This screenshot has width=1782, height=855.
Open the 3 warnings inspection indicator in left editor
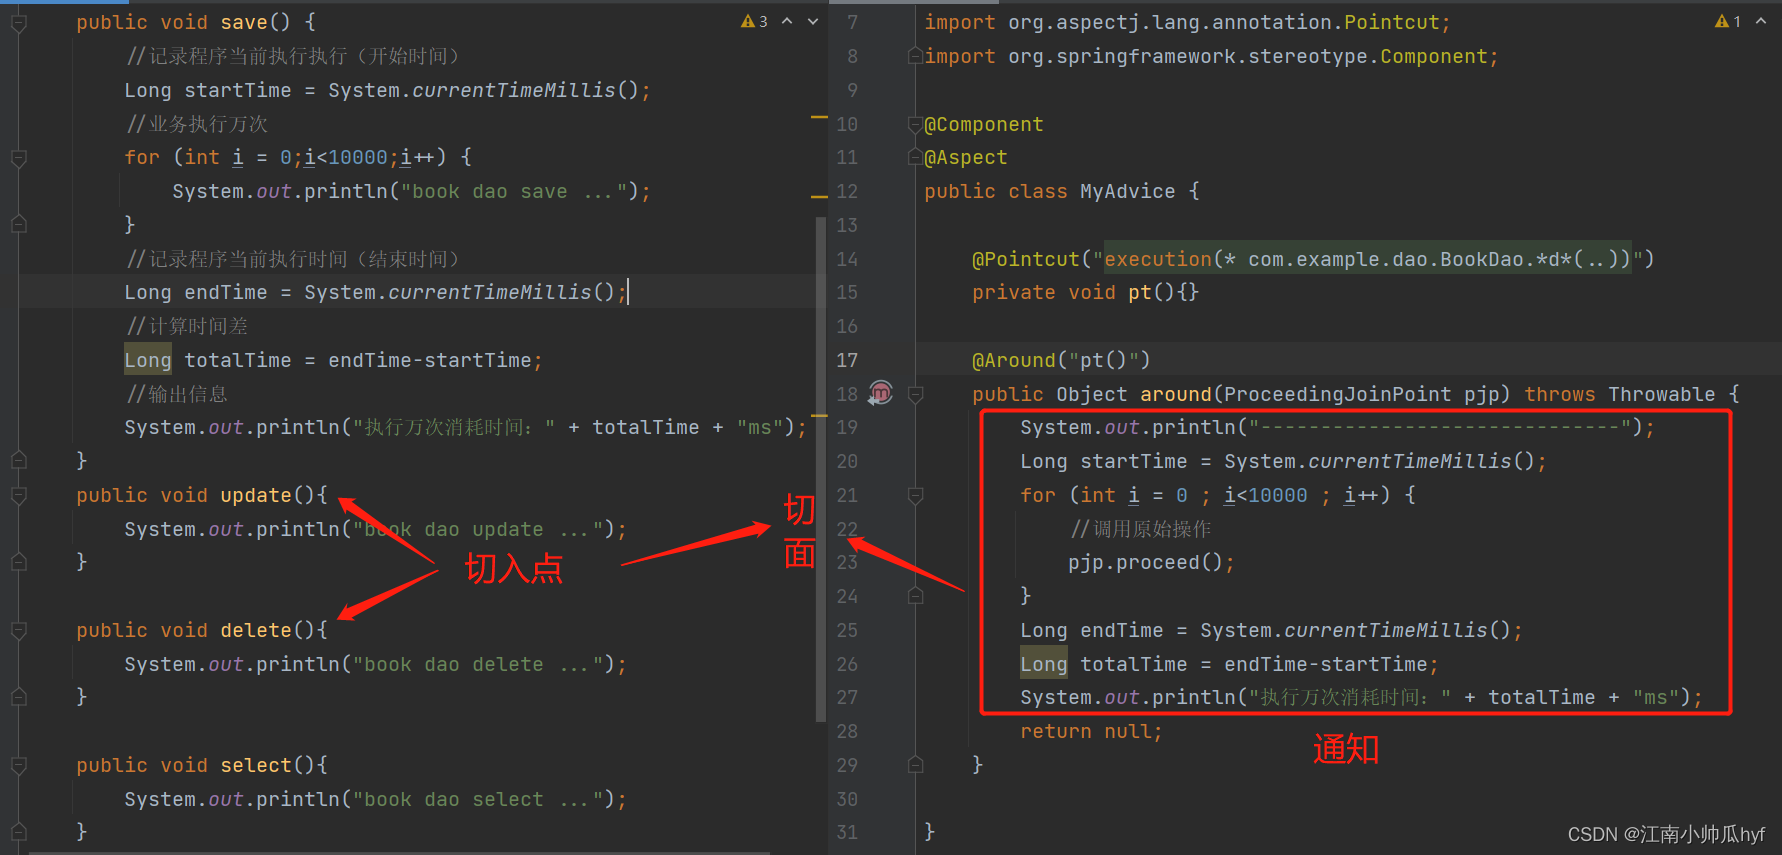[754, 21]
